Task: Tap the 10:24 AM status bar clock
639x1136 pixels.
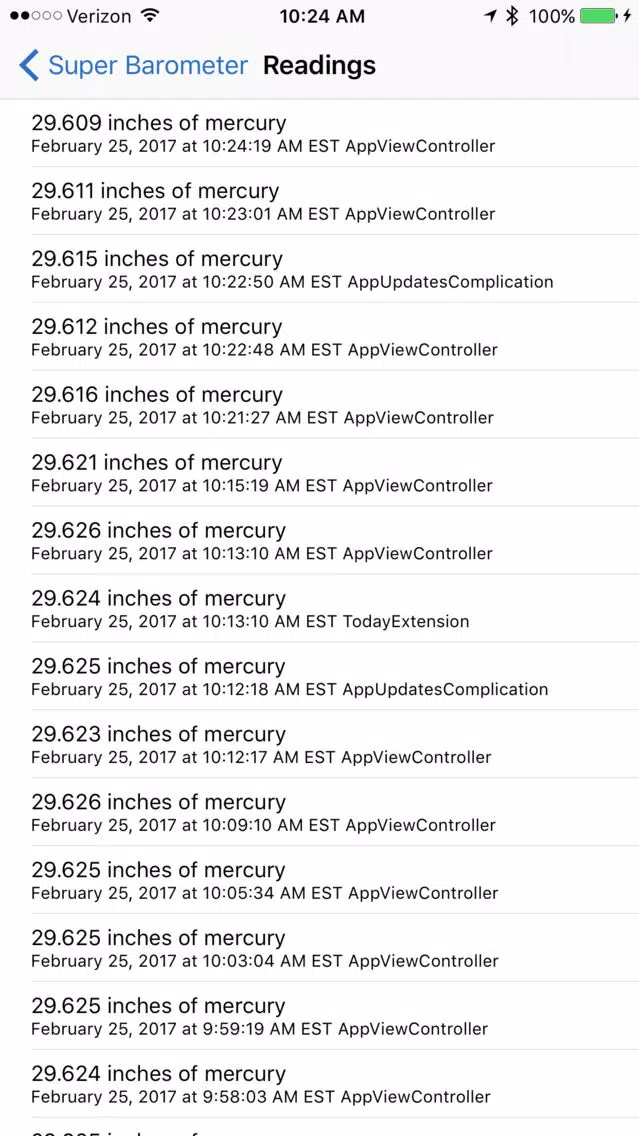Action: pyautogui.click(x=322, y=16)
